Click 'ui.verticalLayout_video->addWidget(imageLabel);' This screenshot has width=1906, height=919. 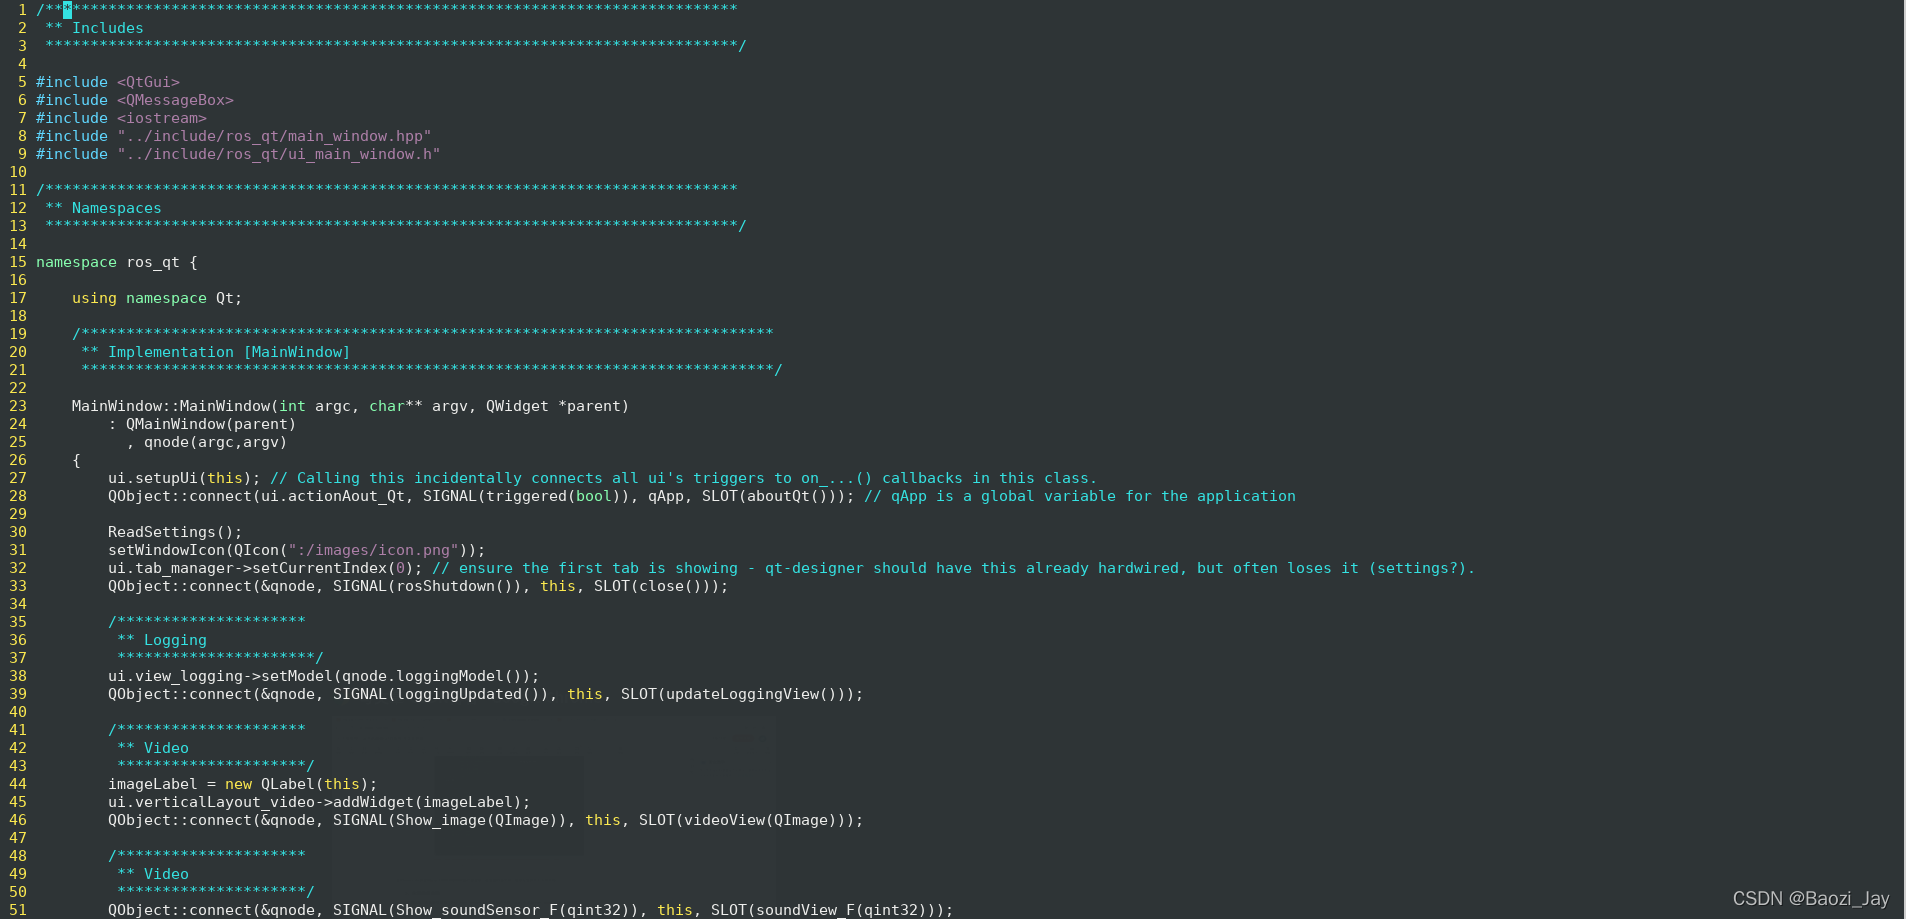(x=319, y=802)
